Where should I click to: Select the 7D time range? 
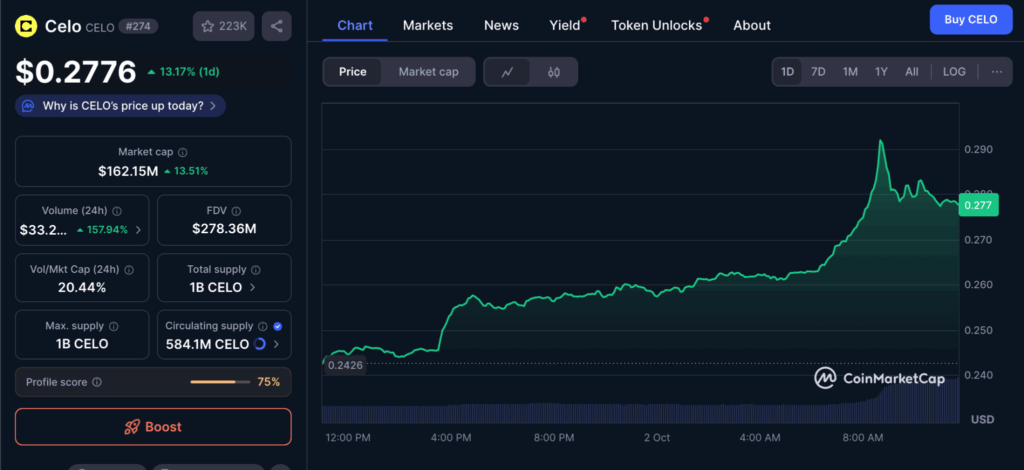point(818,72)
